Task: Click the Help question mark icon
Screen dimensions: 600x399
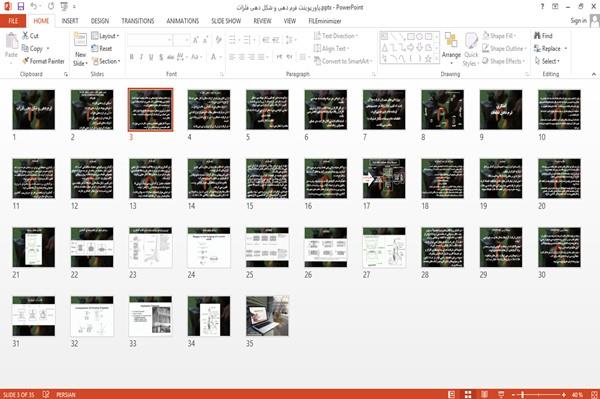Action: [x=542, y=7]
